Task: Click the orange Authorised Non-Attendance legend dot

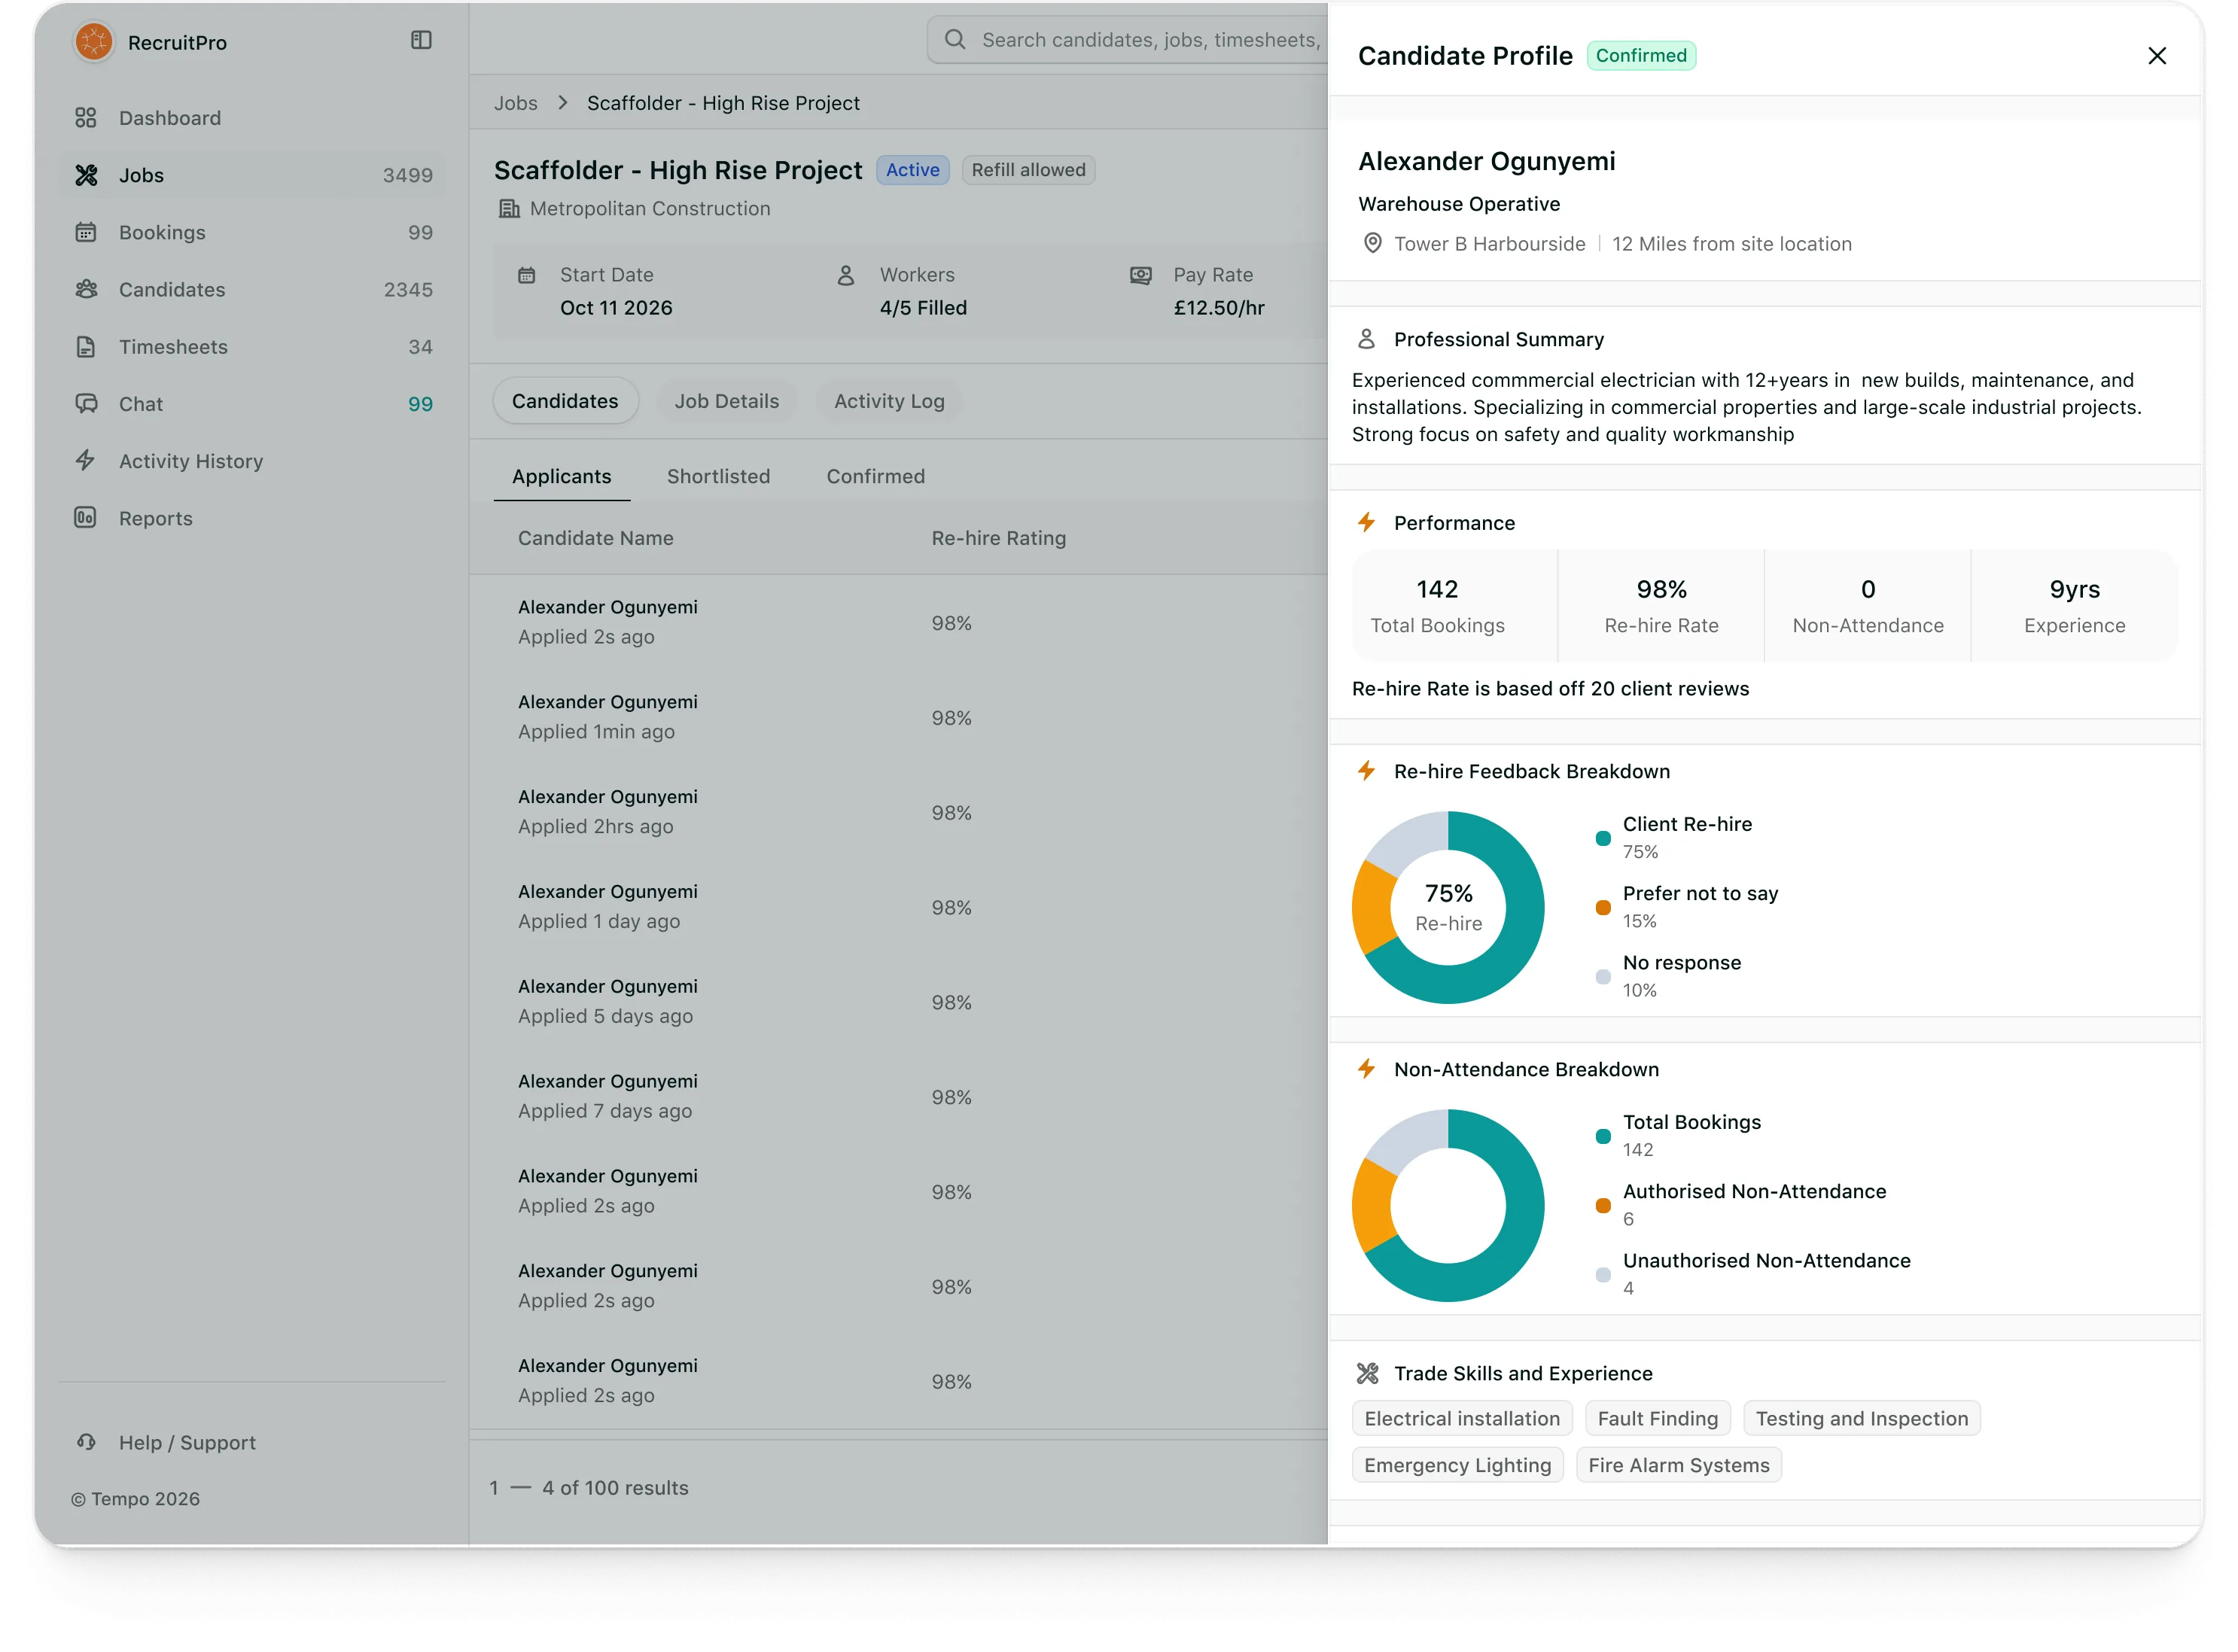Action: click(1602, 1206)
